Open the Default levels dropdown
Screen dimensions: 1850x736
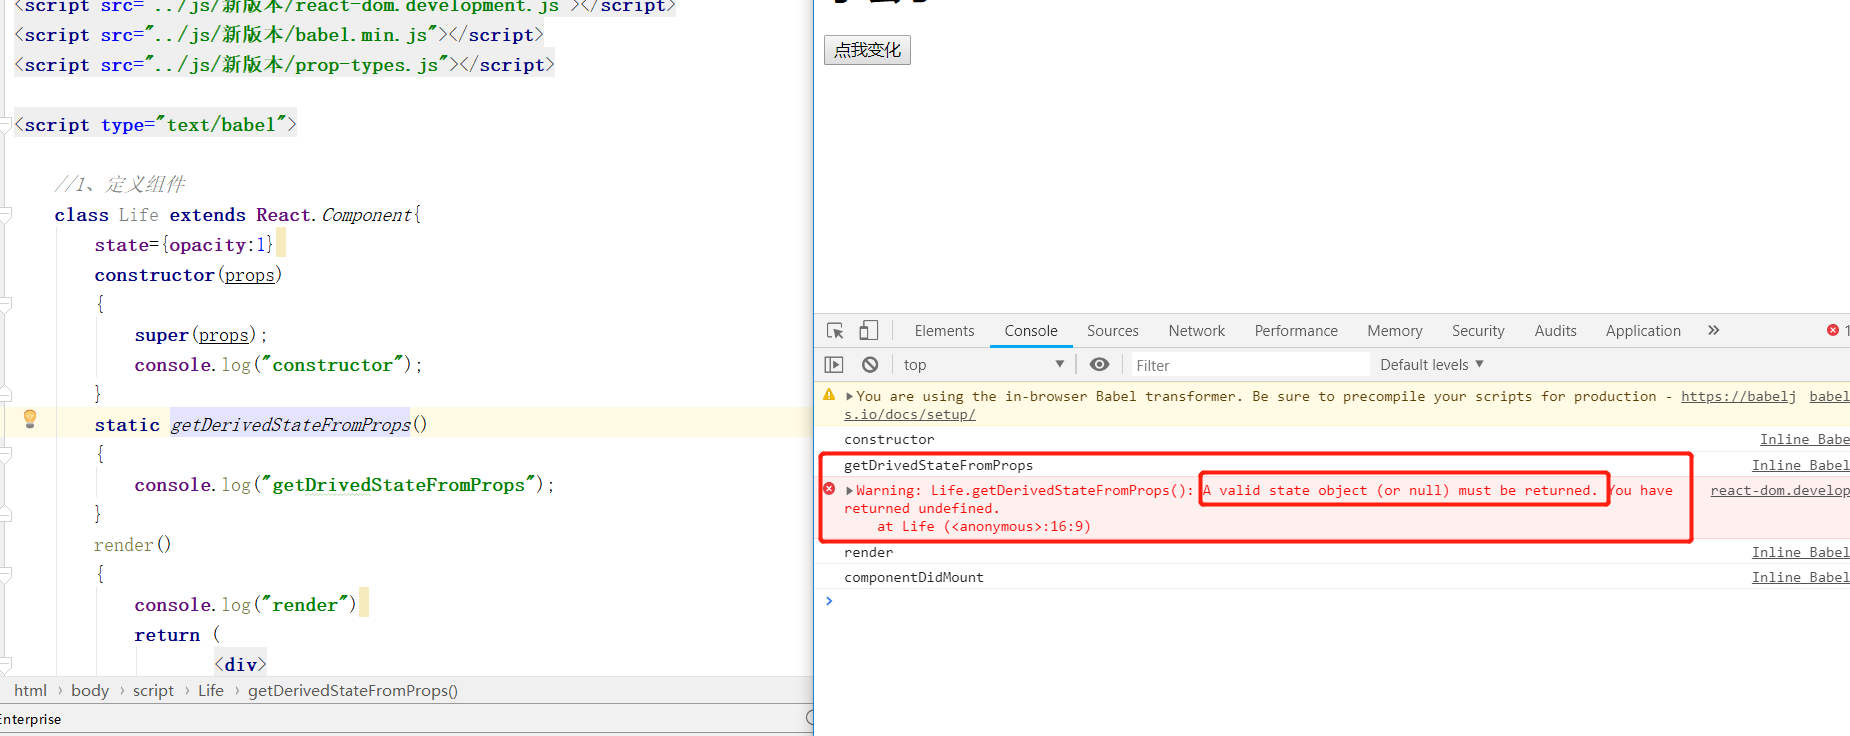[1431, 365]
